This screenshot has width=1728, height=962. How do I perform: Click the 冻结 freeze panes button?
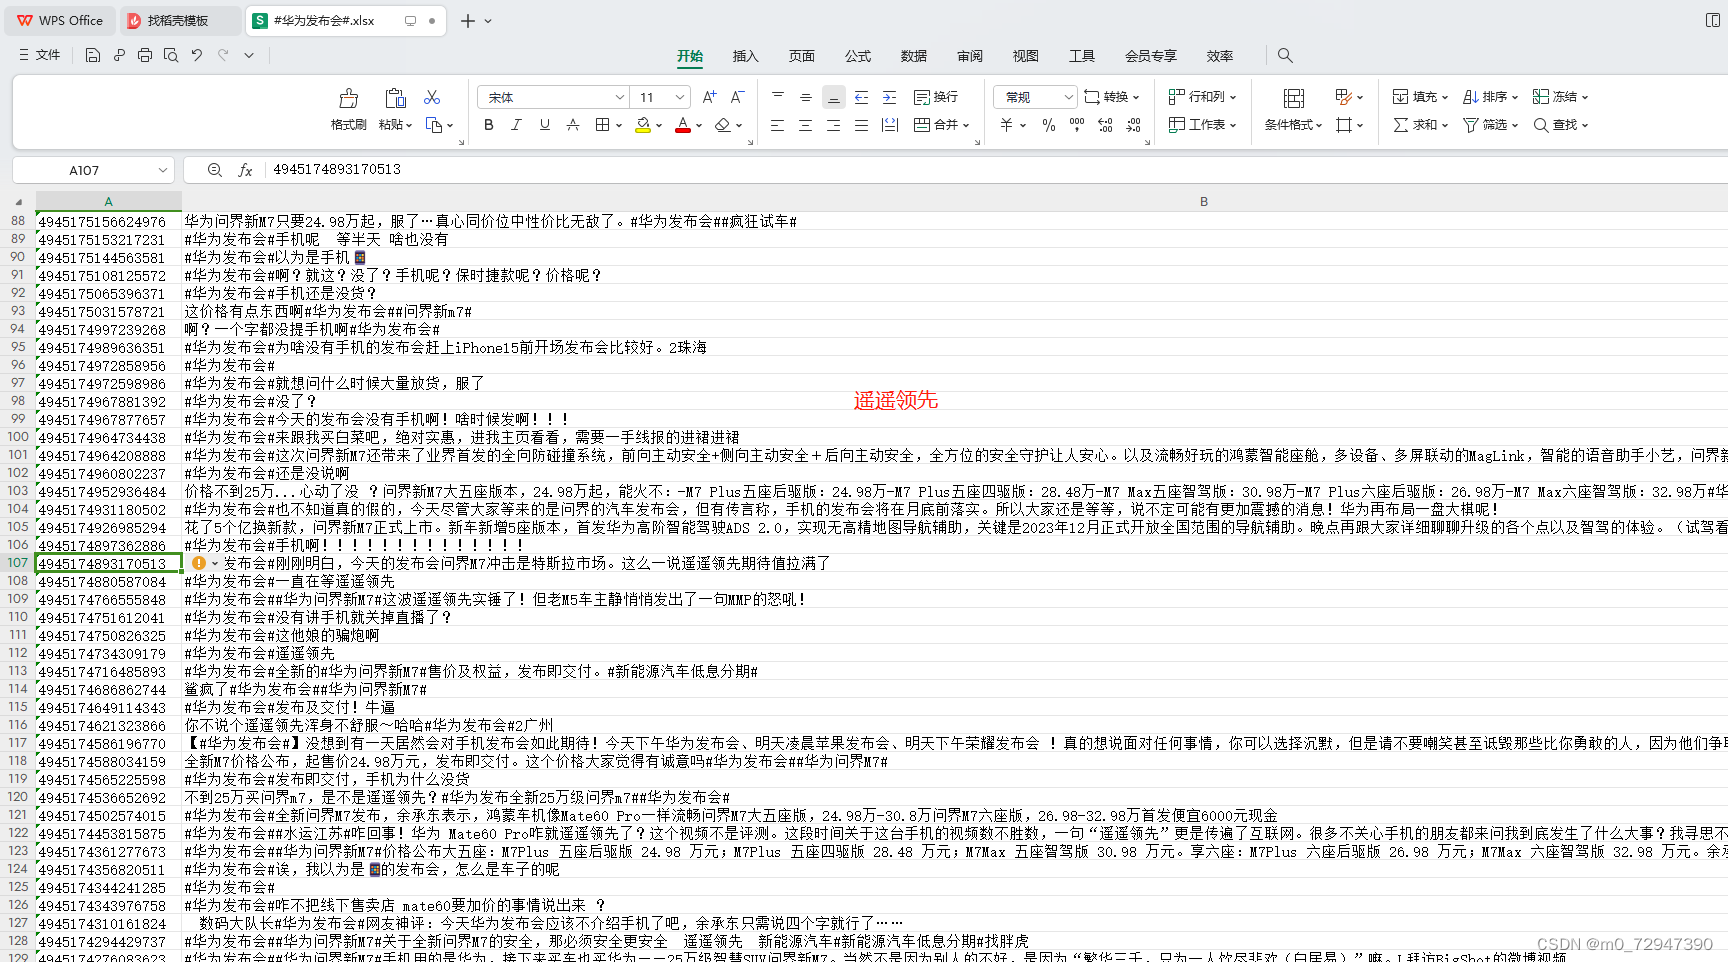coord(1560,97)
